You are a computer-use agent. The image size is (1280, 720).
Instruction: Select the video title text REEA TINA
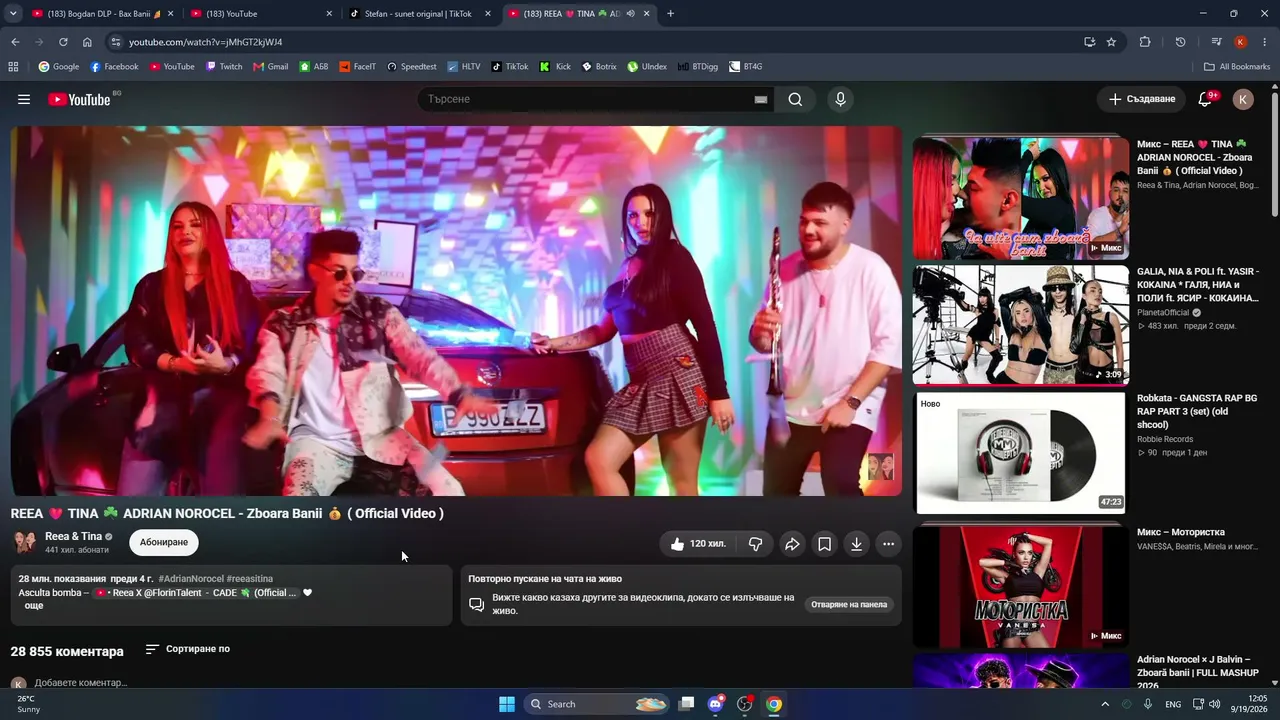227,513
